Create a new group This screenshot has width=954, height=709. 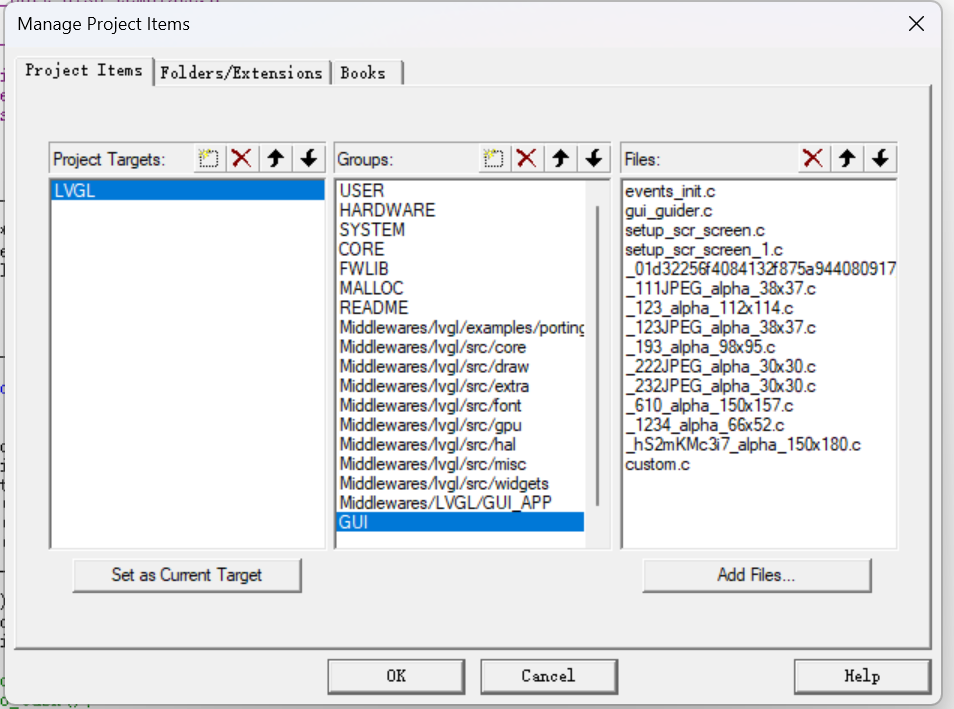[494, 158]
